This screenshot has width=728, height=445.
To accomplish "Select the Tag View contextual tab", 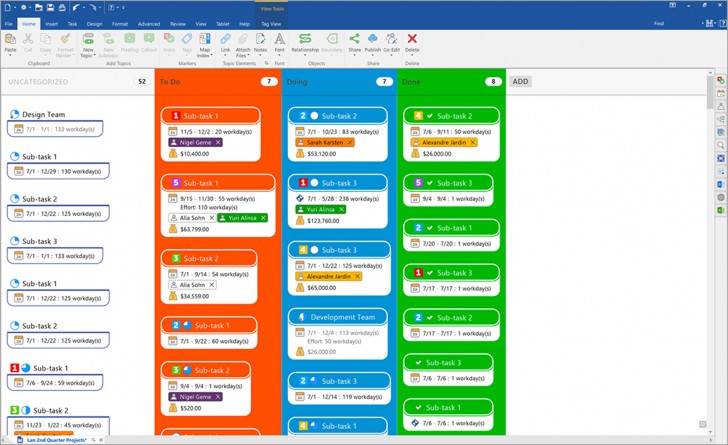I will [x=271, y=24].
